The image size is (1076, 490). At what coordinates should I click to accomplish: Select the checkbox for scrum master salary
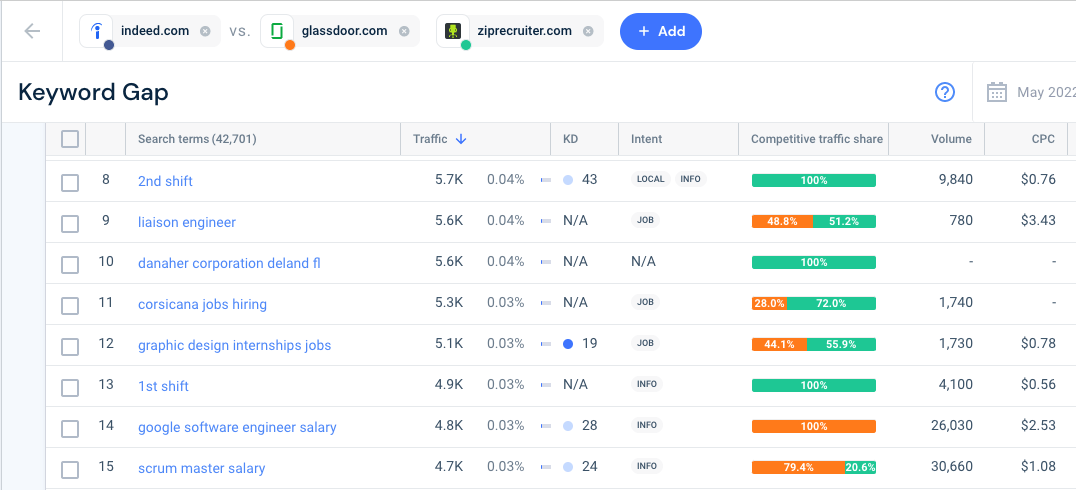tap(70, 470)
